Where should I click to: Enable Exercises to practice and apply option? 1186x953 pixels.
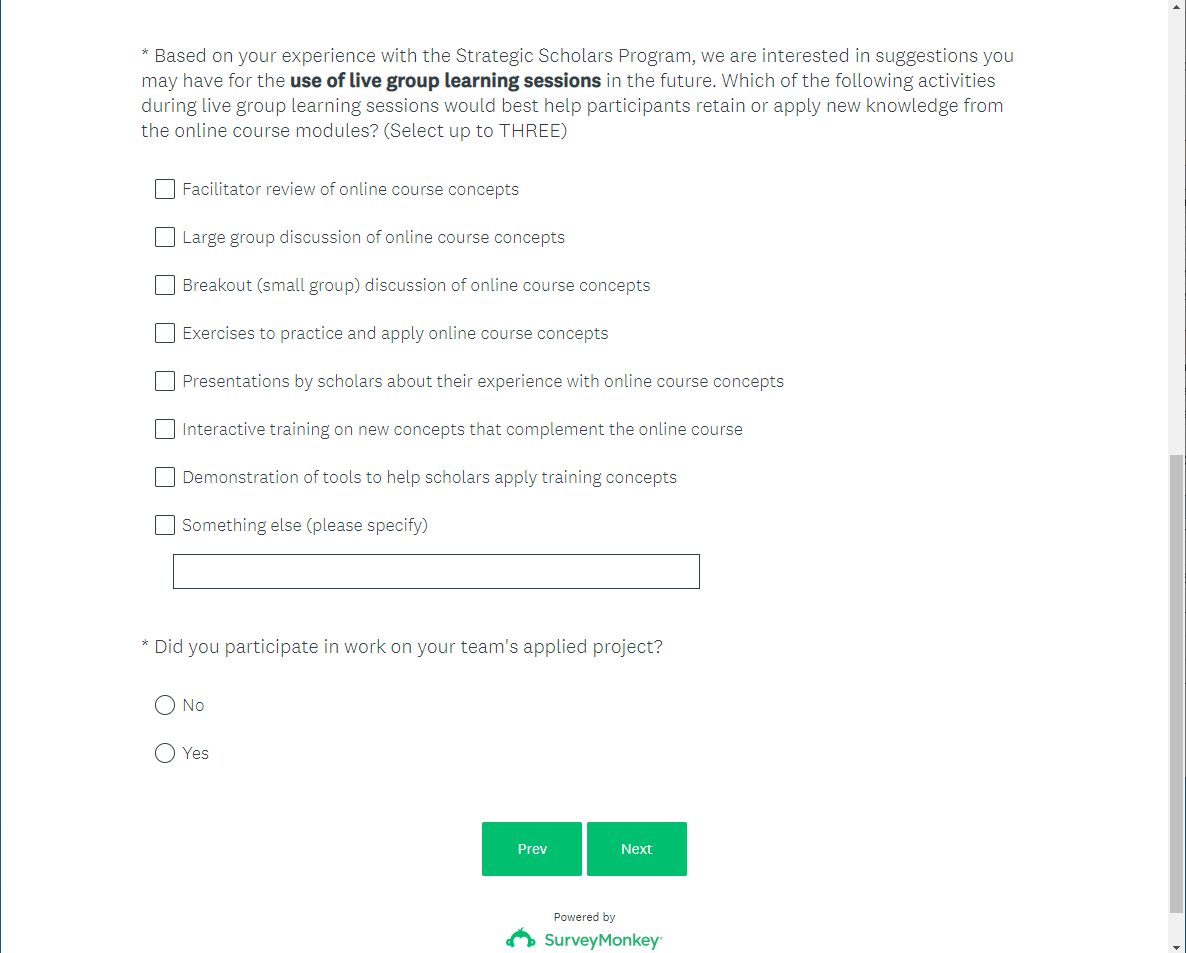click(x=165, y=333)
